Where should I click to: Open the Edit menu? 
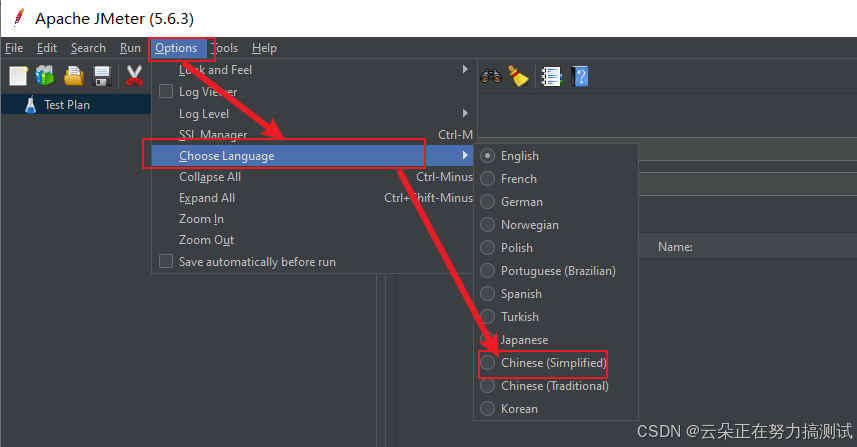click(x=47, y=48)
